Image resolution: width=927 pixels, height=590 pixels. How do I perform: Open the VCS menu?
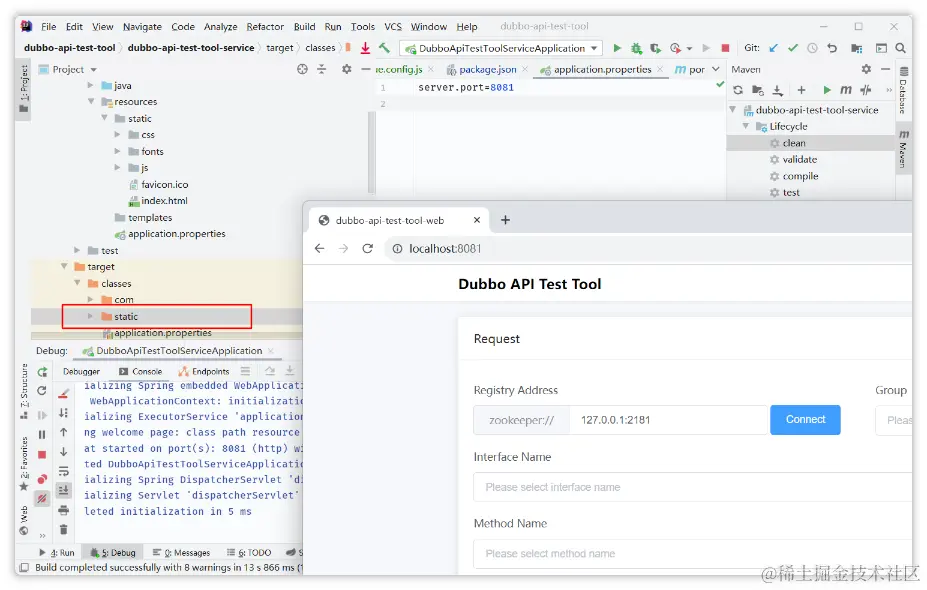tap(393, 27)
